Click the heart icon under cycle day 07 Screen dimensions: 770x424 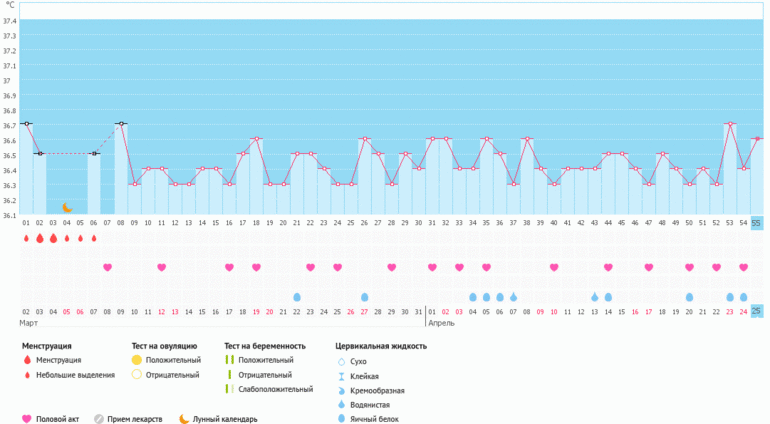tap(107, 267)
